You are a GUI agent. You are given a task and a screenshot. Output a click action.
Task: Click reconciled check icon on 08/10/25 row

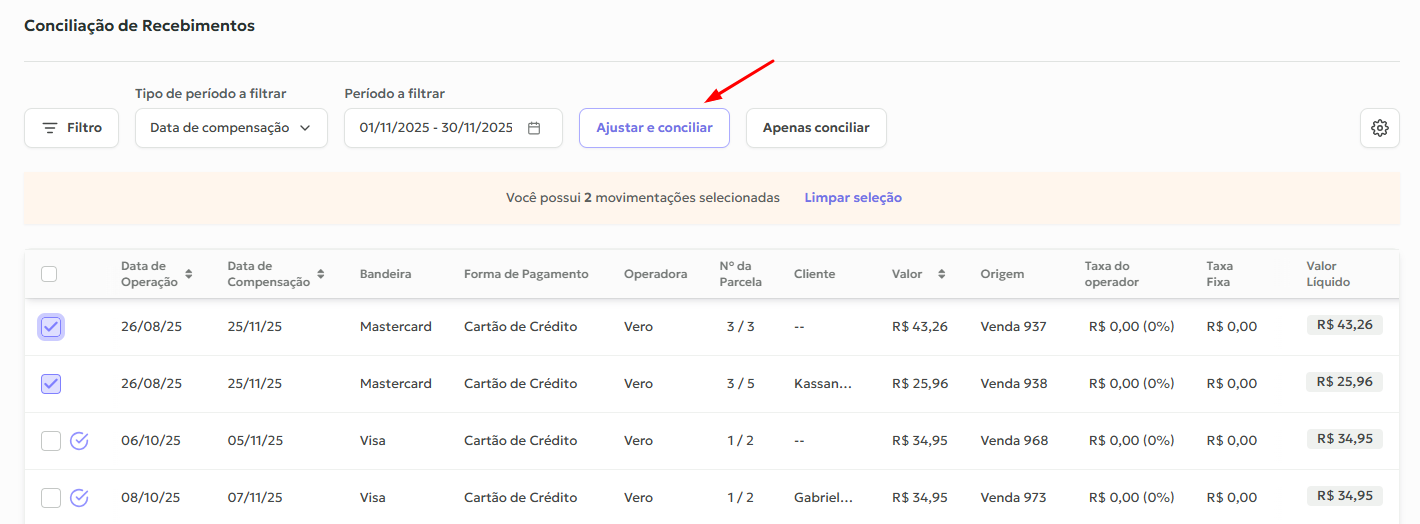80,498
